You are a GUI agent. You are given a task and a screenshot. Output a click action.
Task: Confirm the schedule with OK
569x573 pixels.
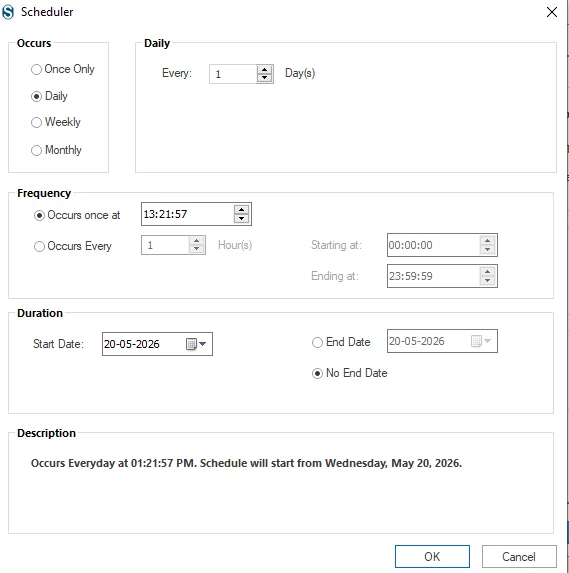[432, 557]
